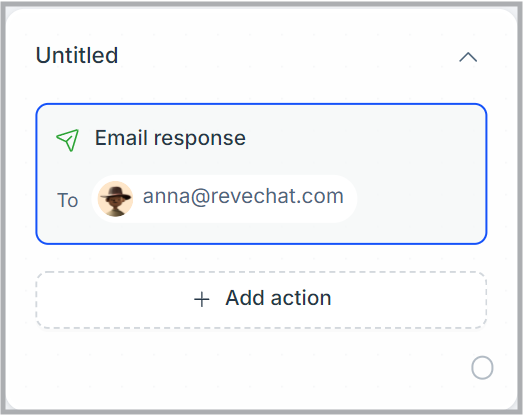523x415 pixels.
Task: Click the empty circle output node
Action: 482,368
